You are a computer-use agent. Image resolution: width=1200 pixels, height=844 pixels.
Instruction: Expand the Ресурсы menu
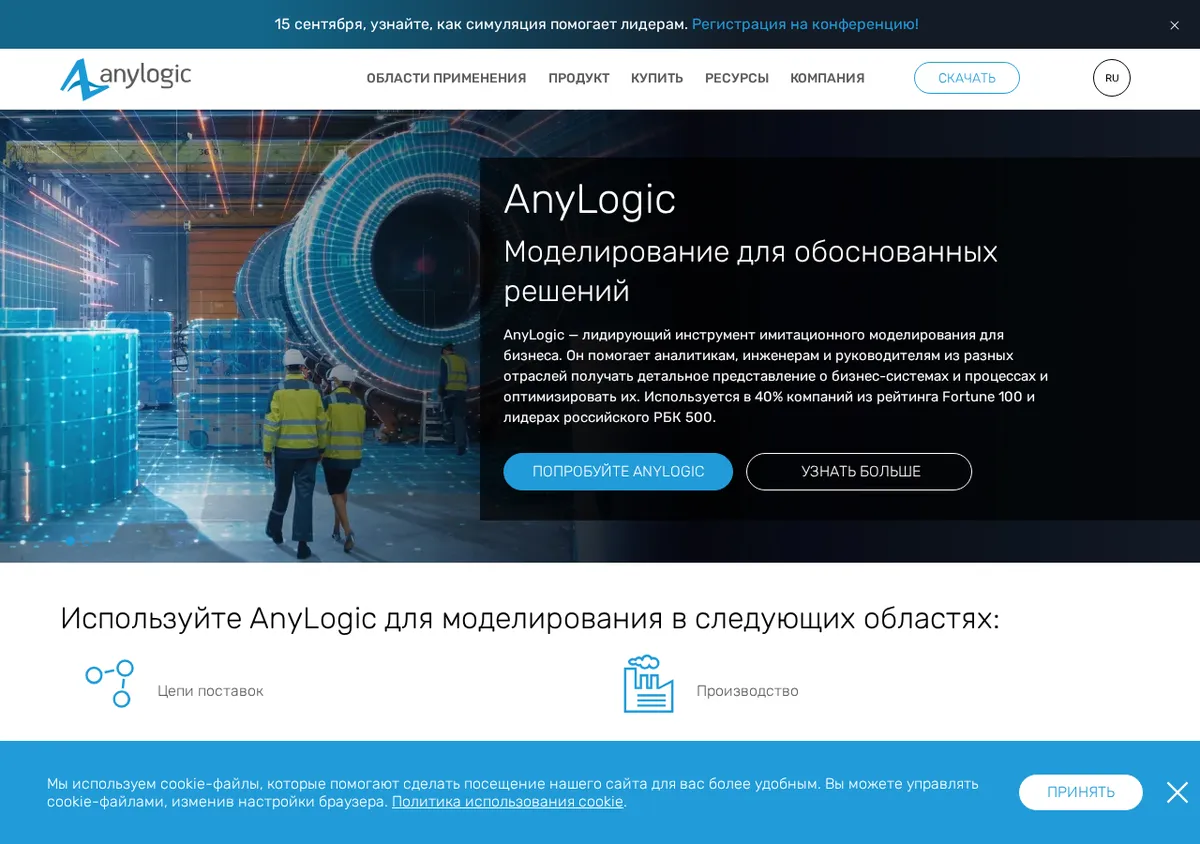coord(737,78)
